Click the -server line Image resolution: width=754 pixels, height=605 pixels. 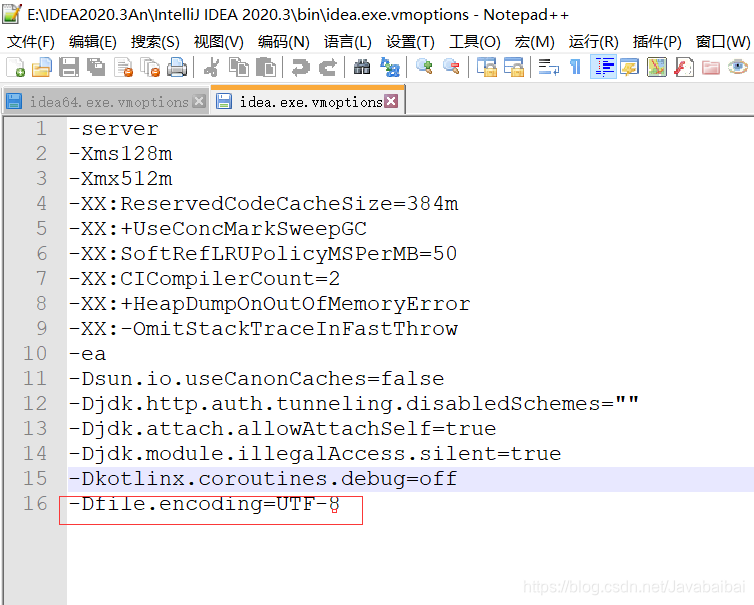[x=113, y=129]
